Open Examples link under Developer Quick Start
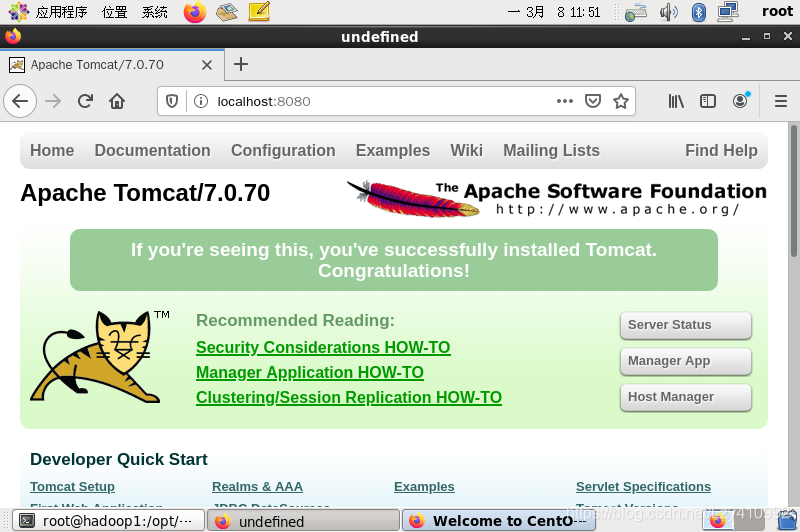 point(424,487)
